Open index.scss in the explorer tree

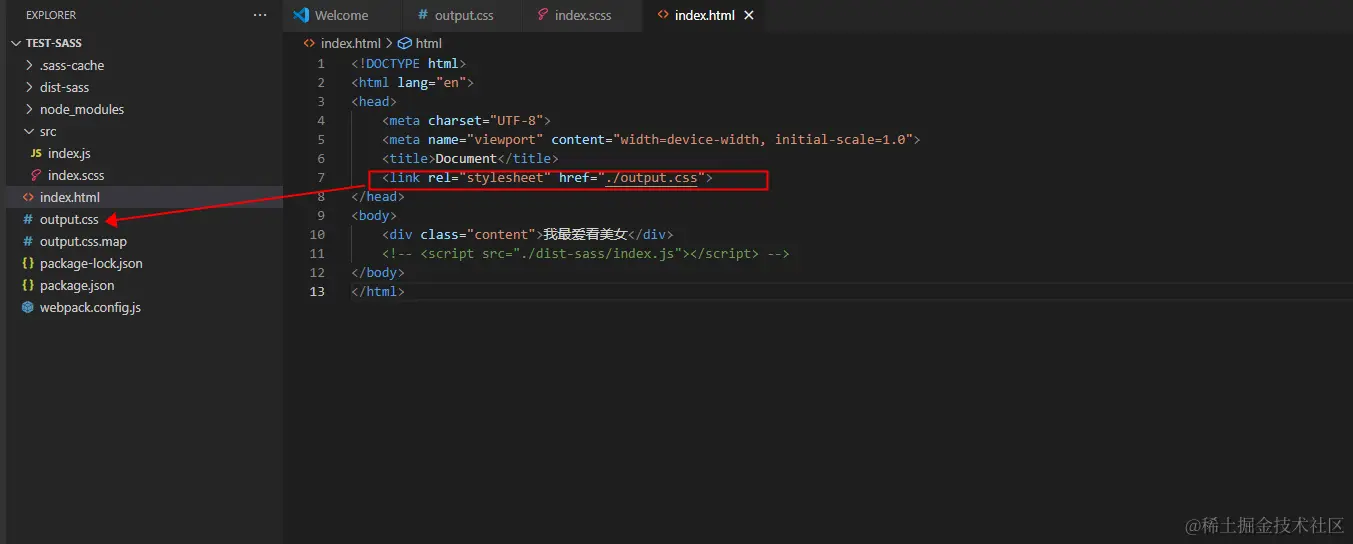[x=76, y=175]
